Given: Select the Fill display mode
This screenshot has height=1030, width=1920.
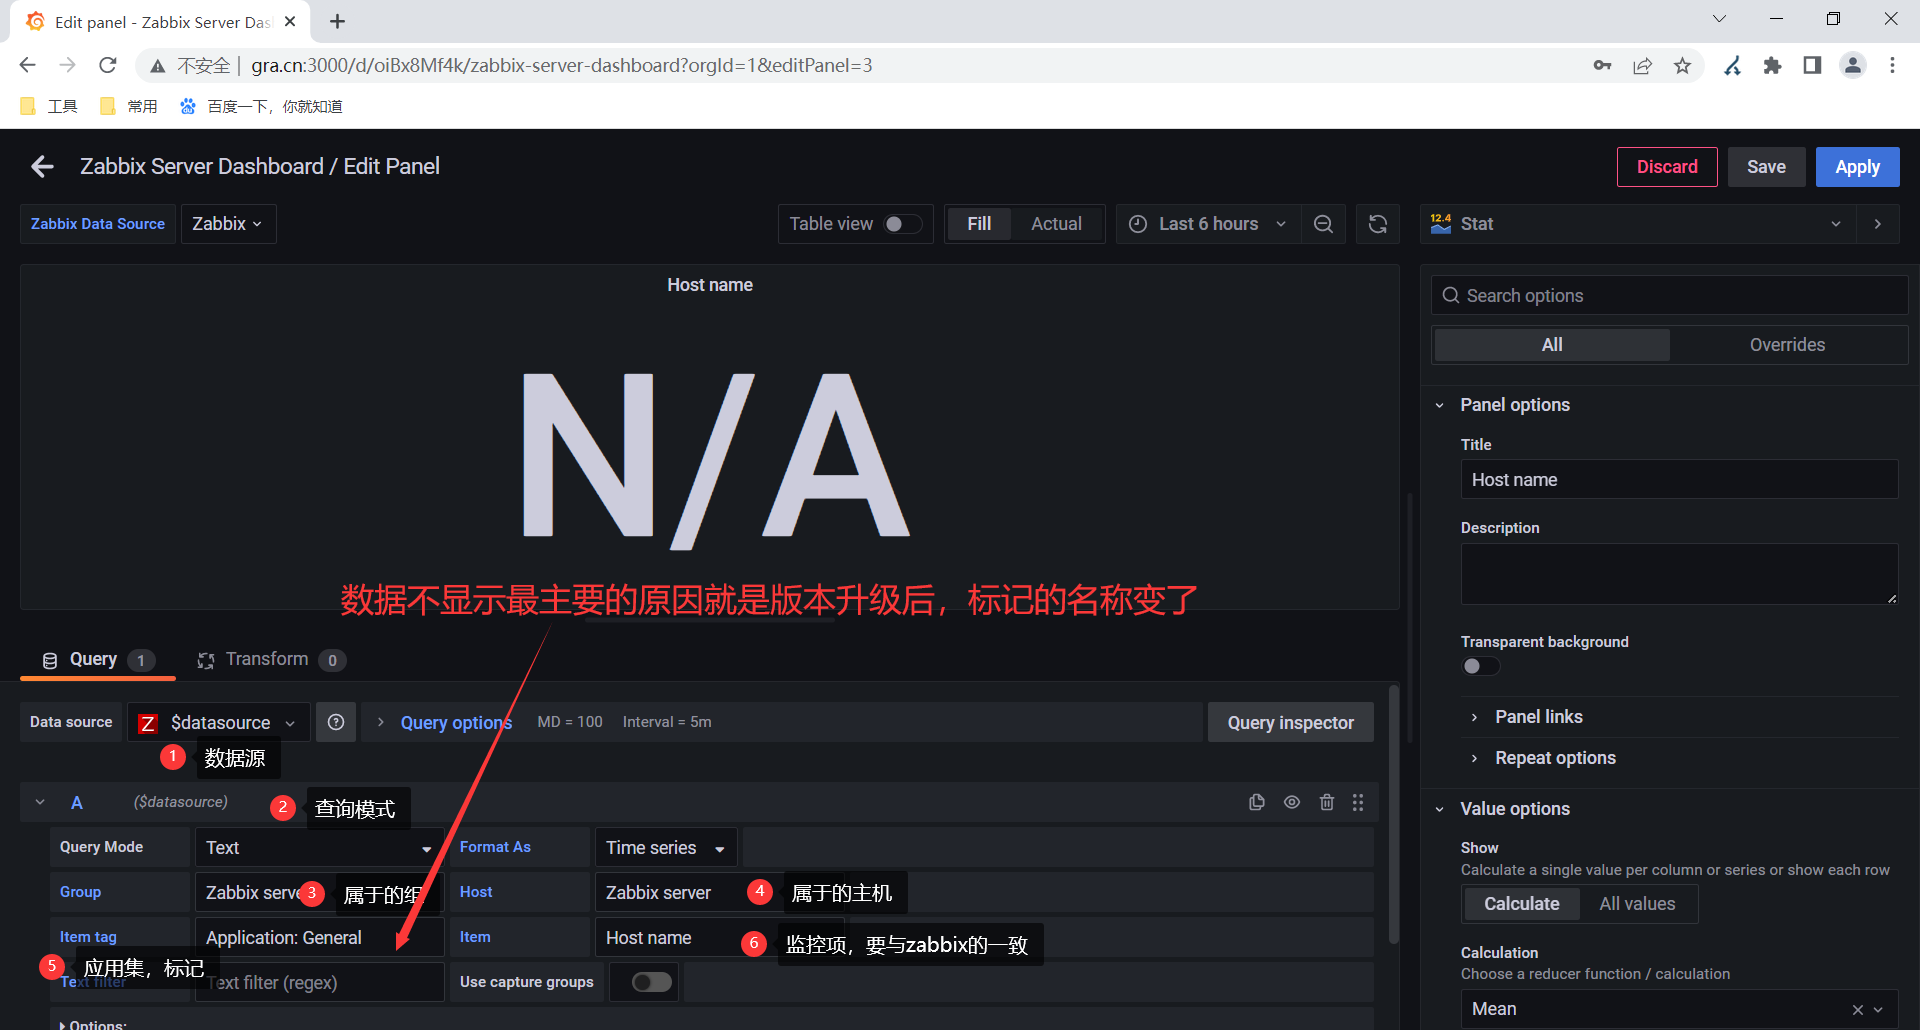Looking at the screenshot, I should (x=979, y=224).
